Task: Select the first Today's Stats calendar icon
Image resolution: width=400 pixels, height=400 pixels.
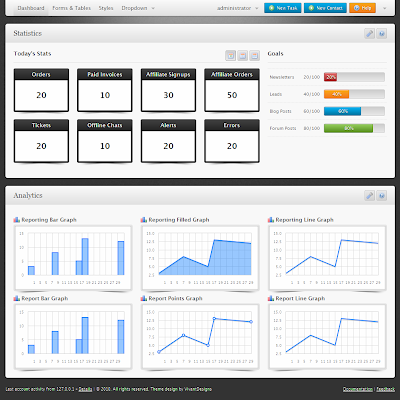Action: point(231,55)
